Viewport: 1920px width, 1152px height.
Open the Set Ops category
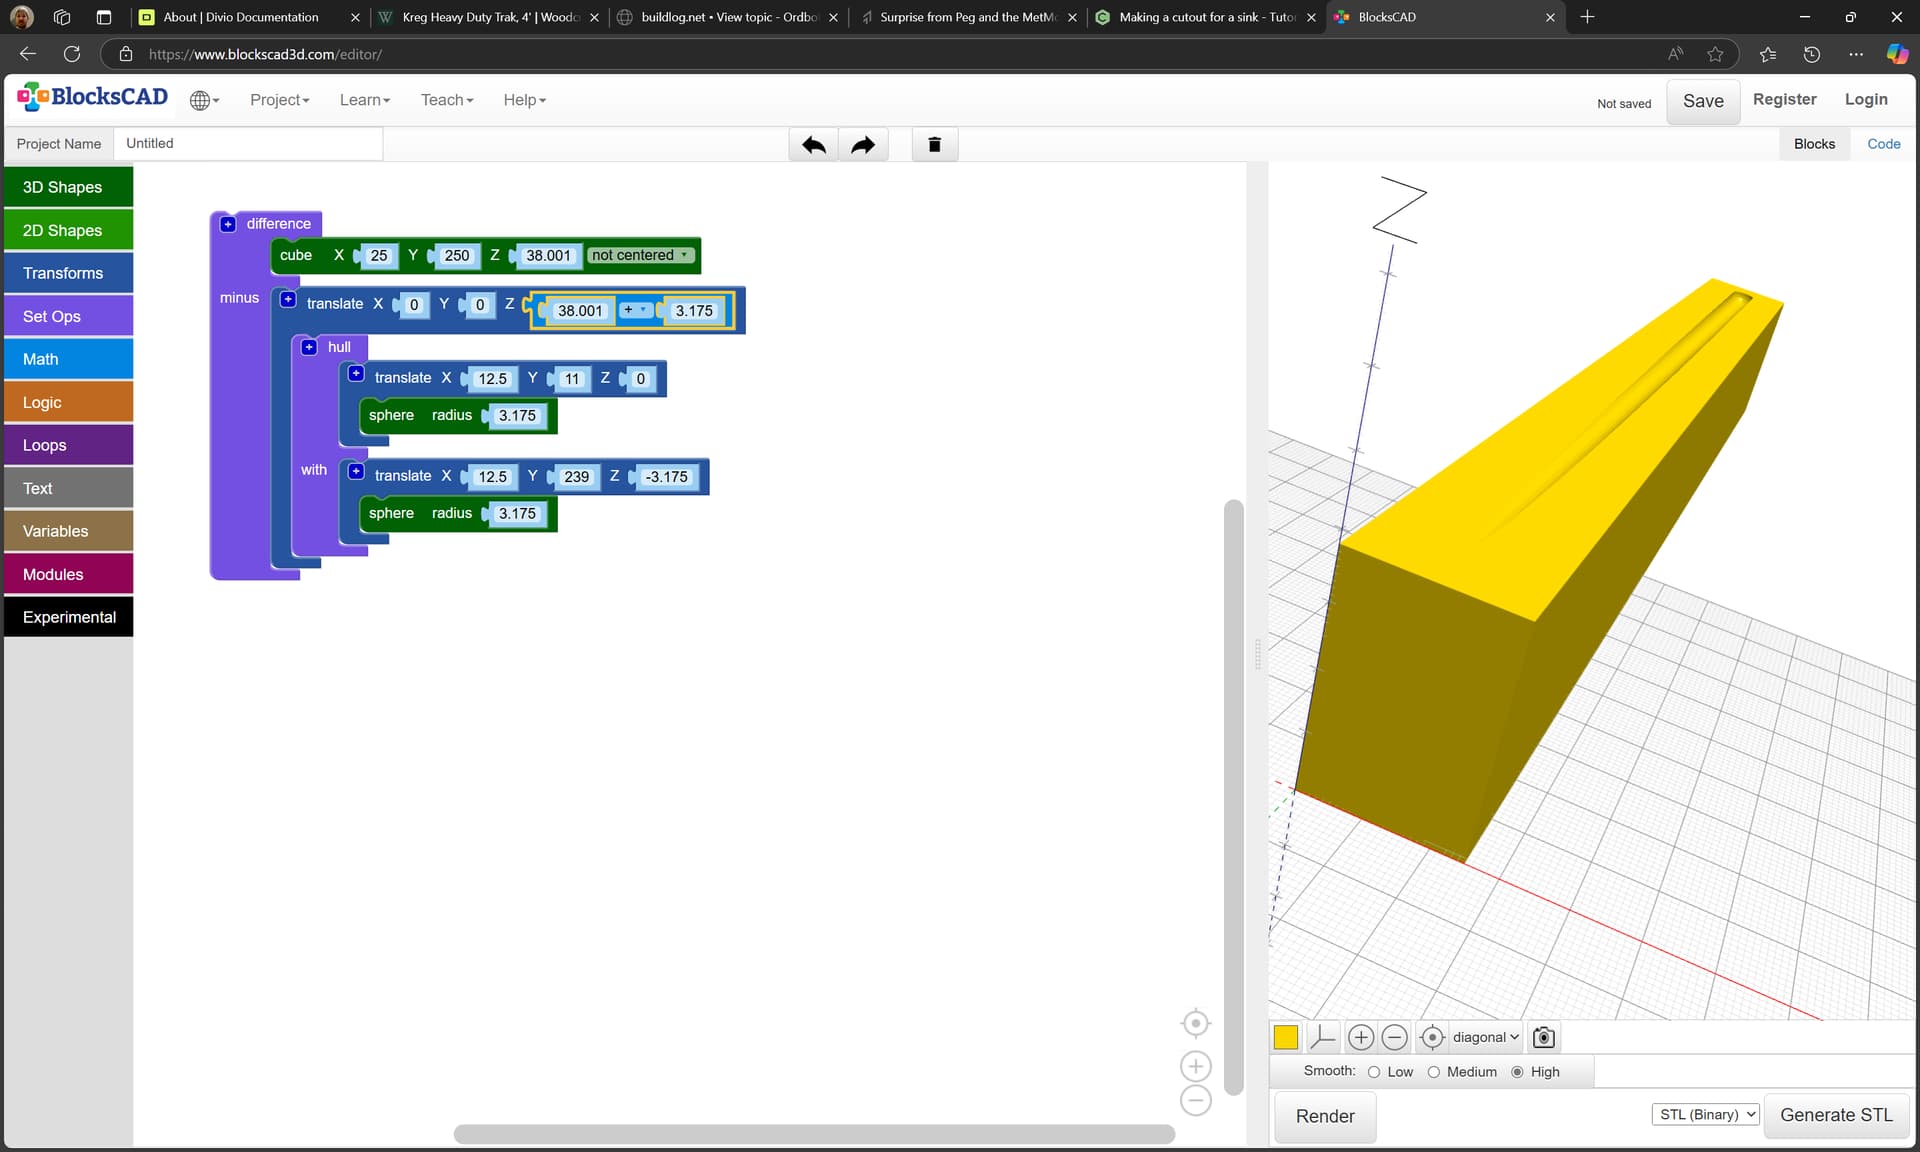(x=69, y=316)
